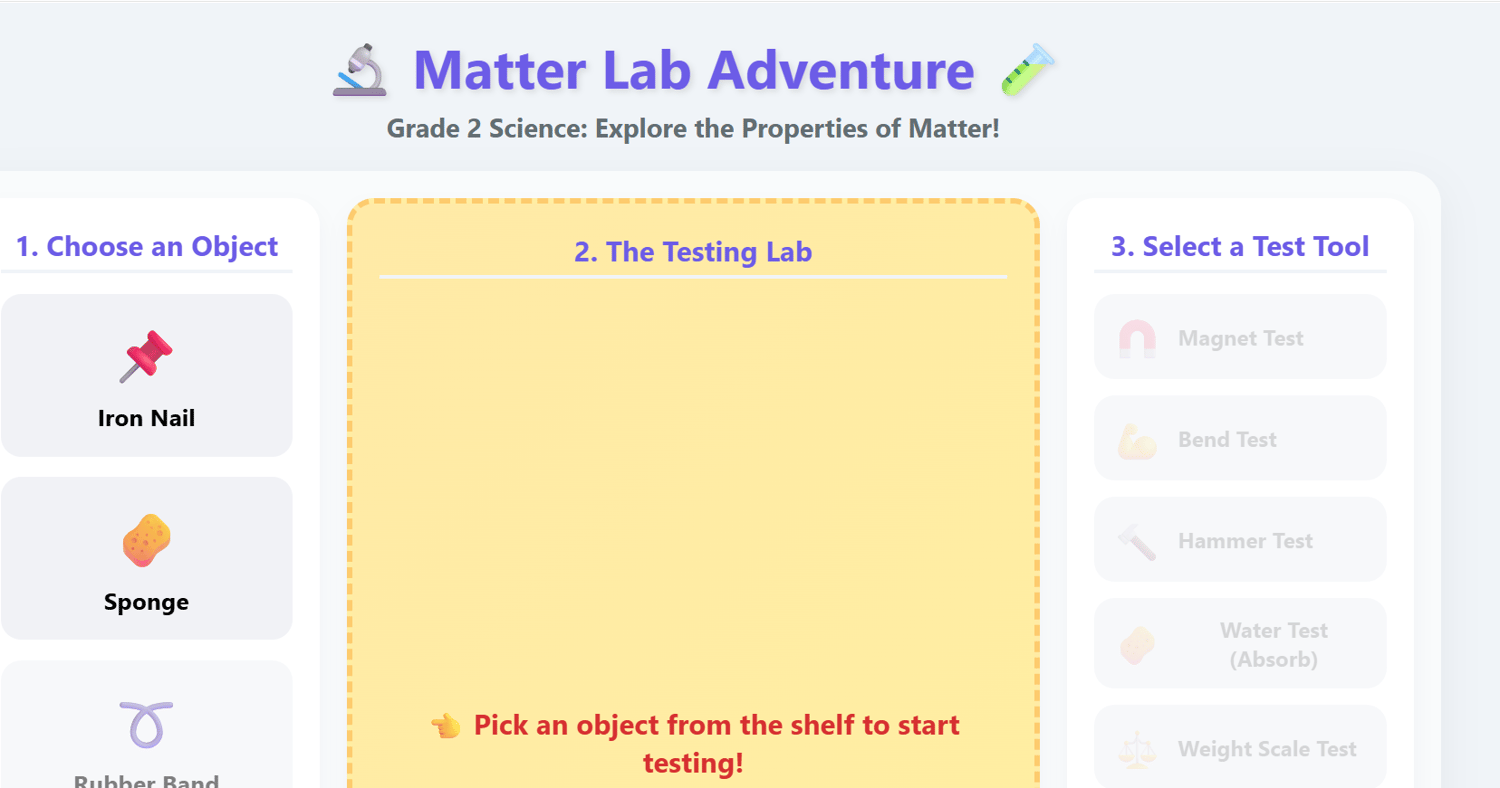
Task: Click the Matter Lab Adventure heading
Action: pos(693,70)
